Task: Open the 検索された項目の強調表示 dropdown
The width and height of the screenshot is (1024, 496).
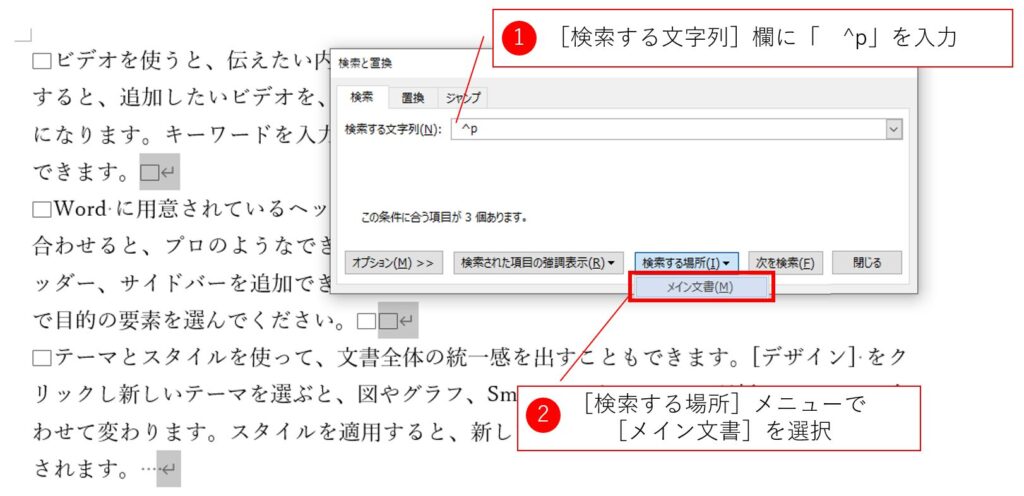Action: pos(539,263)
